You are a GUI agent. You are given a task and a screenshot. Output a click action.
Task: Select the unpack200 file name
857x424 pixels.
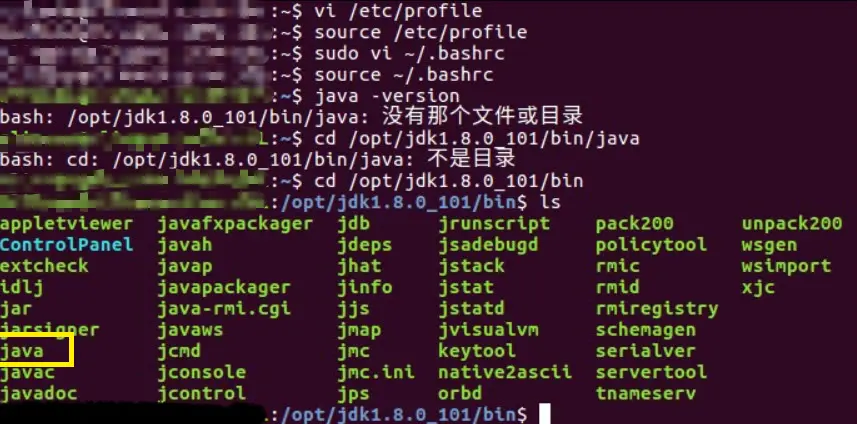tap(792, 224)
